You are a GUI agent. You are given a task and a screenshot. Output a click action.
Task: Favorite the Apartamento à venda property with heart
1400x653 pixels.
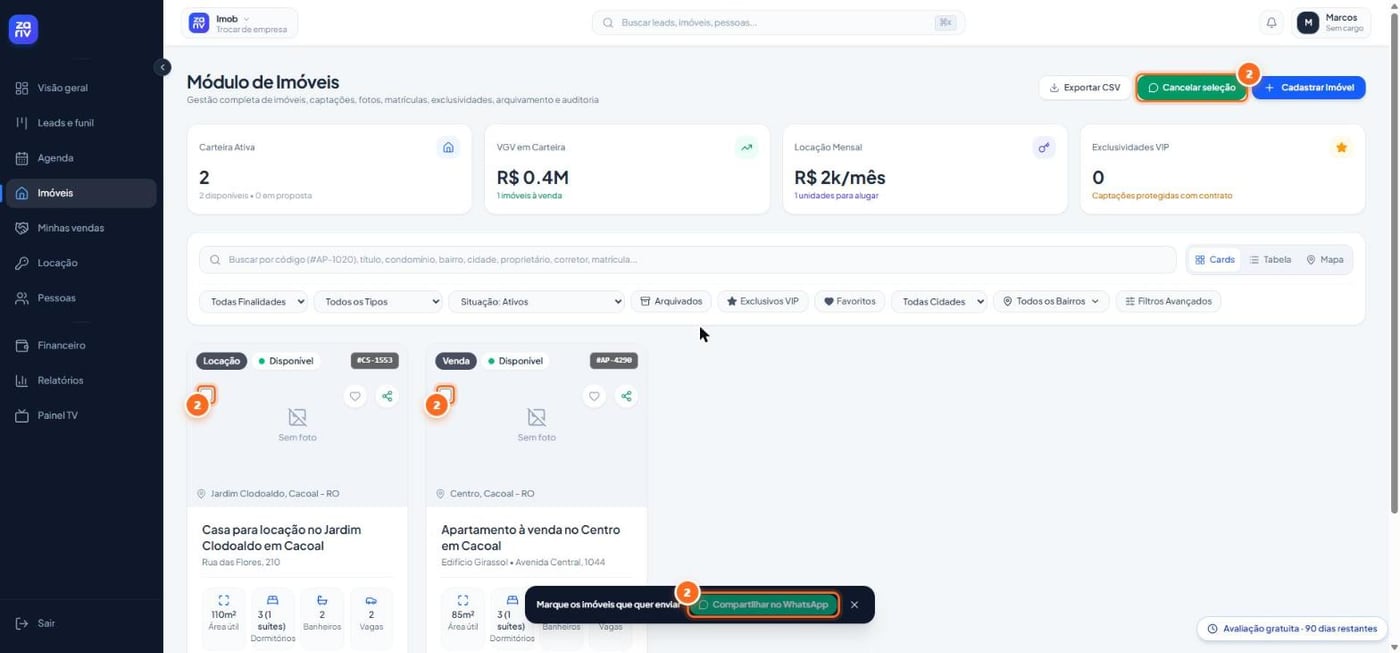coord(594,396)
